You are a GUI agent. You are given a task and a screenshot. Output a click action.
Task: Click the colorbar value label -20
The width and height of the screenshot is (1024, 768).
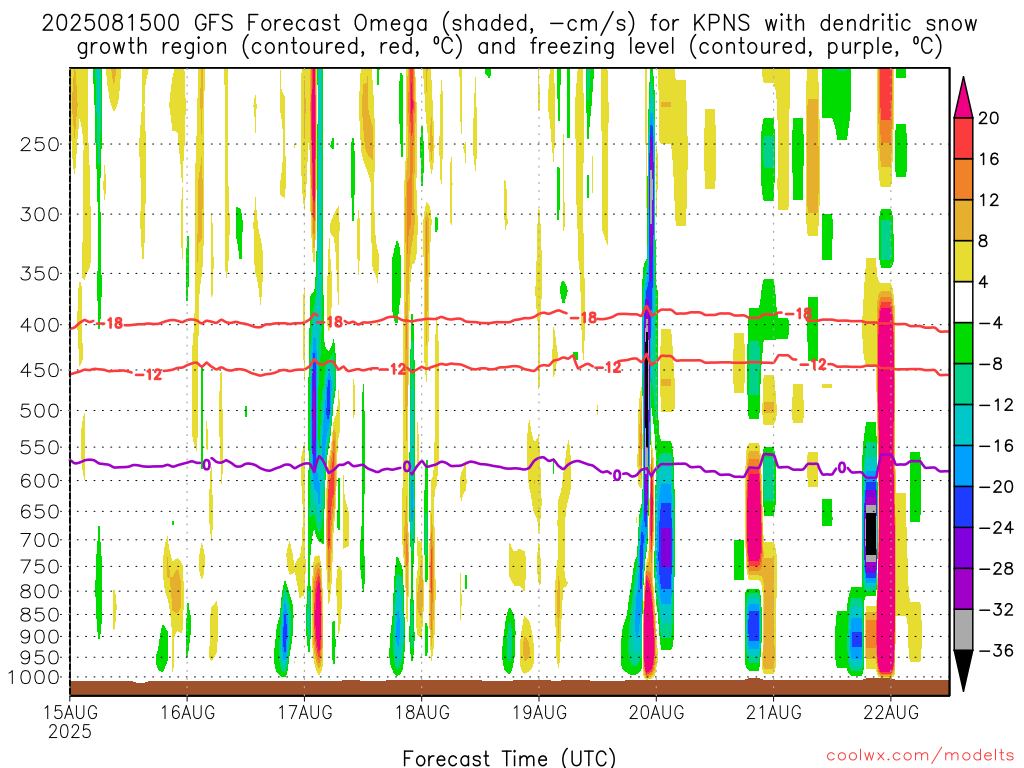pos(996,487)
